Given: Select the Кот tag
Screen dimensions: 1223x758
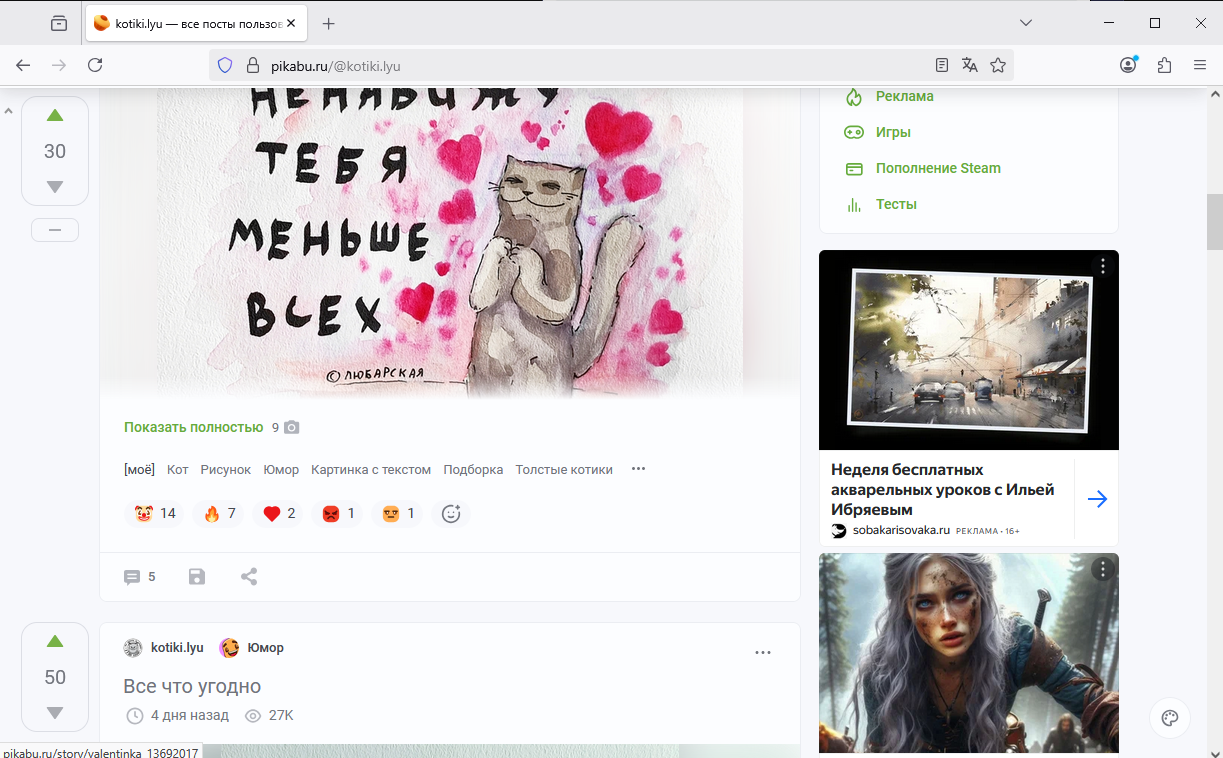Looking at the screenshot, I should click(x=178, y=469).
